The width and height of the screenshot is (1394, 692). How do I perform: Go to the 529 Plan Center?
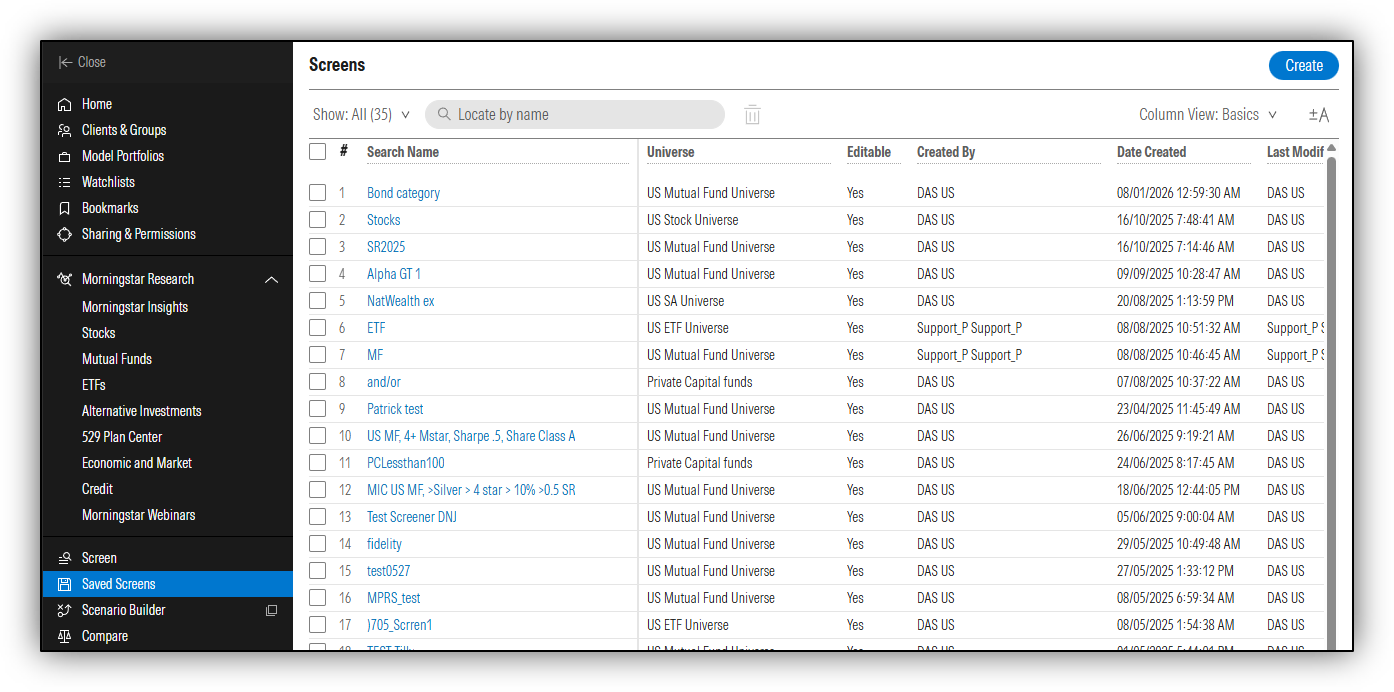tap(122, 437)
